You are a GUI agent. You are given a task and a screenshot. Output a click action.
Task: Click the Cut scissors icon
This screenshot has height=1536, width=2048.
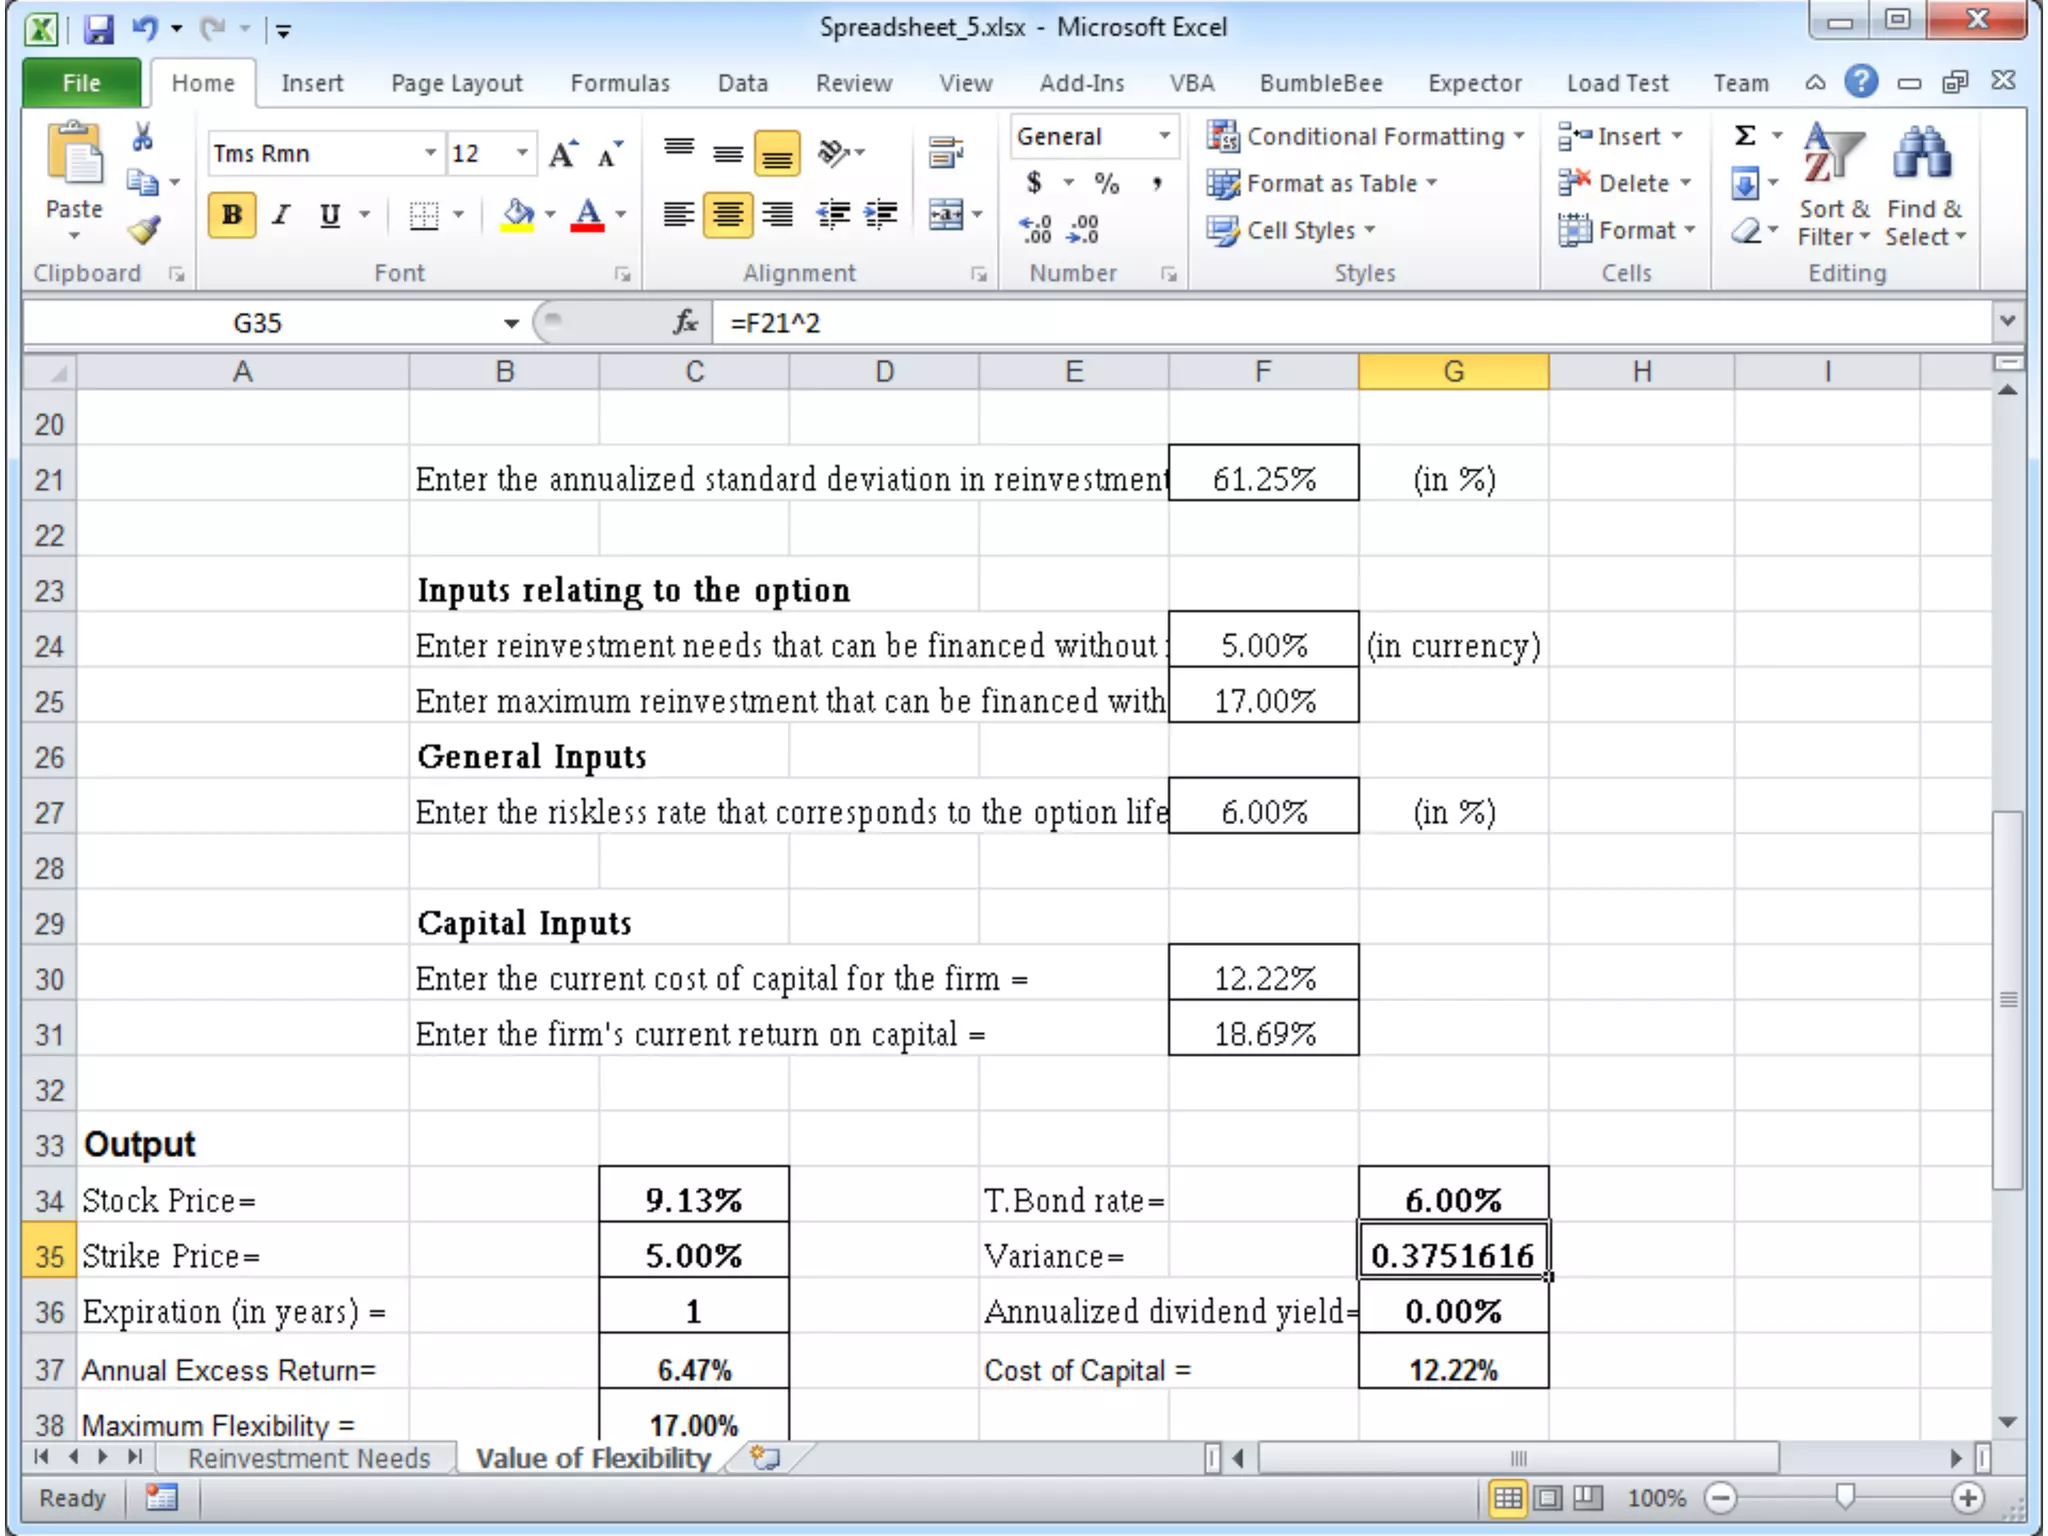tap(143, 137)
